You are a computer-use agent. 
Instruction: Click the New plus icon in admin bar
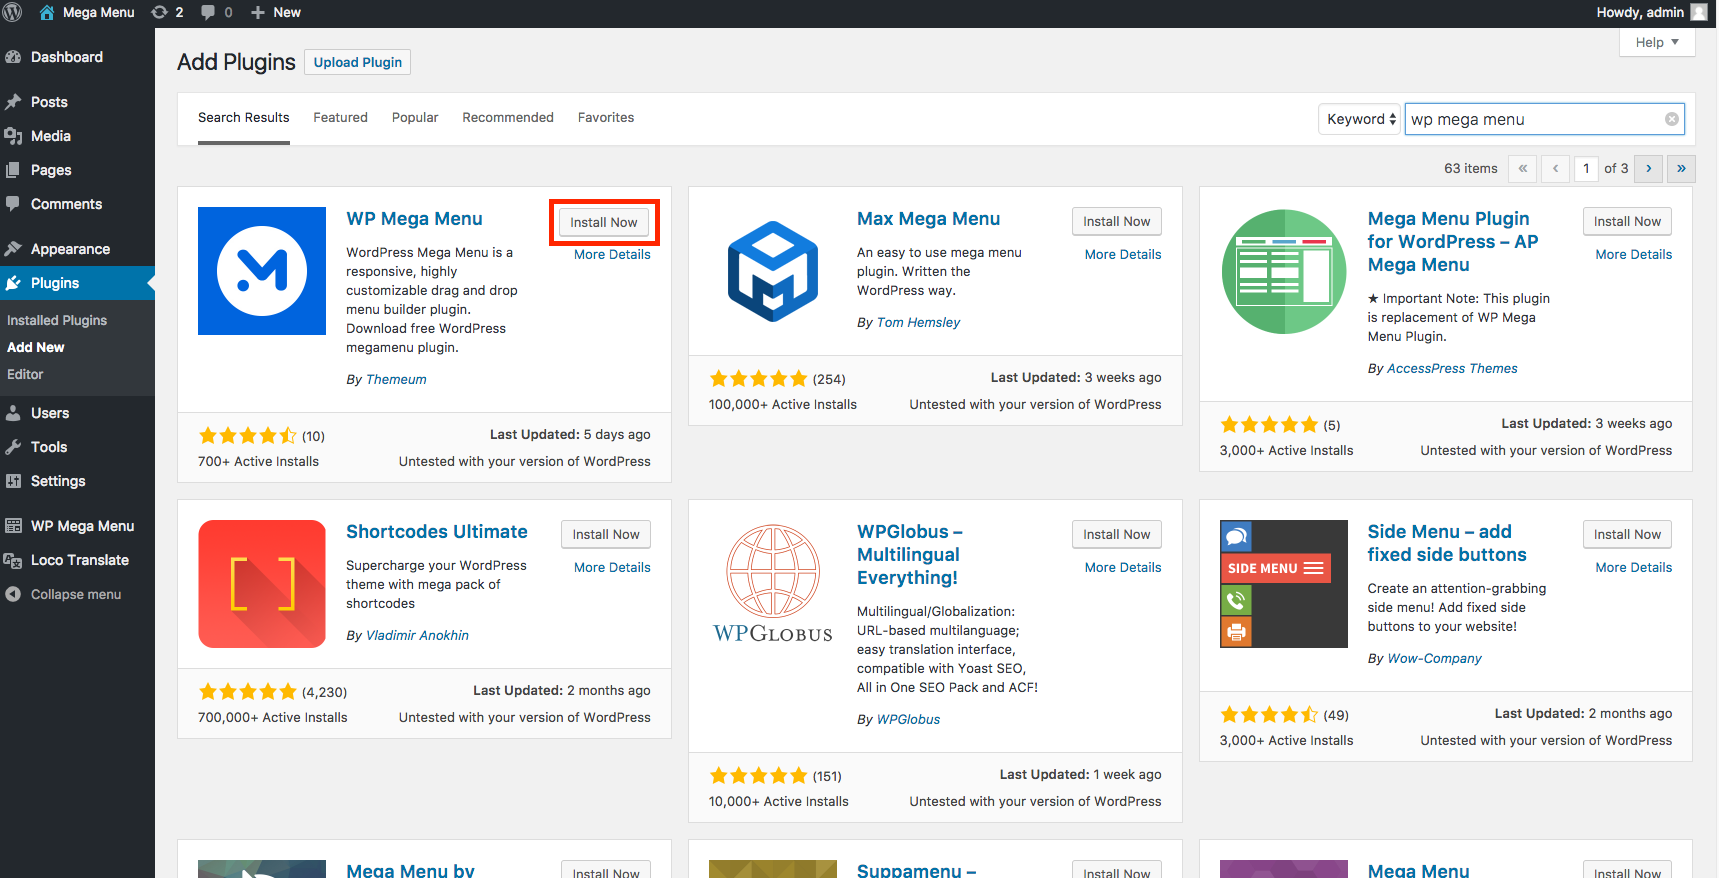point(258,12)
